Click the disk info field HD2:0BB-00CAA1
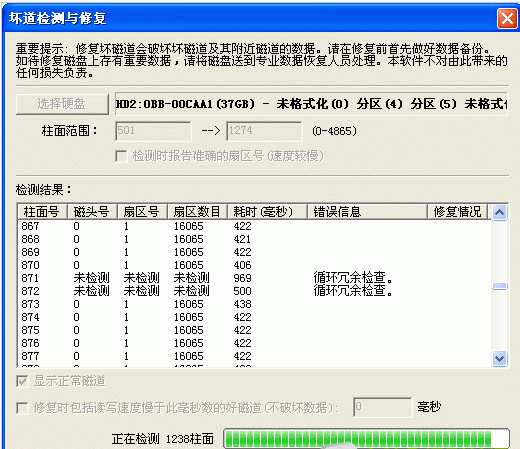Image resolution: width=520 pixels, height=449 pixels. pos(311,104)
